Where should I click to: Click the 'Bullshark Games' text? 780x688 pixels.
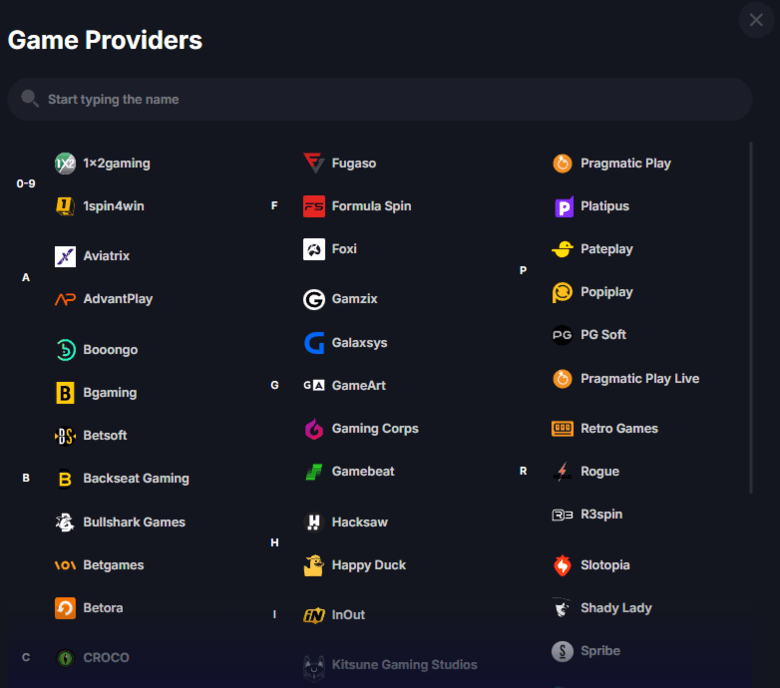134,522
